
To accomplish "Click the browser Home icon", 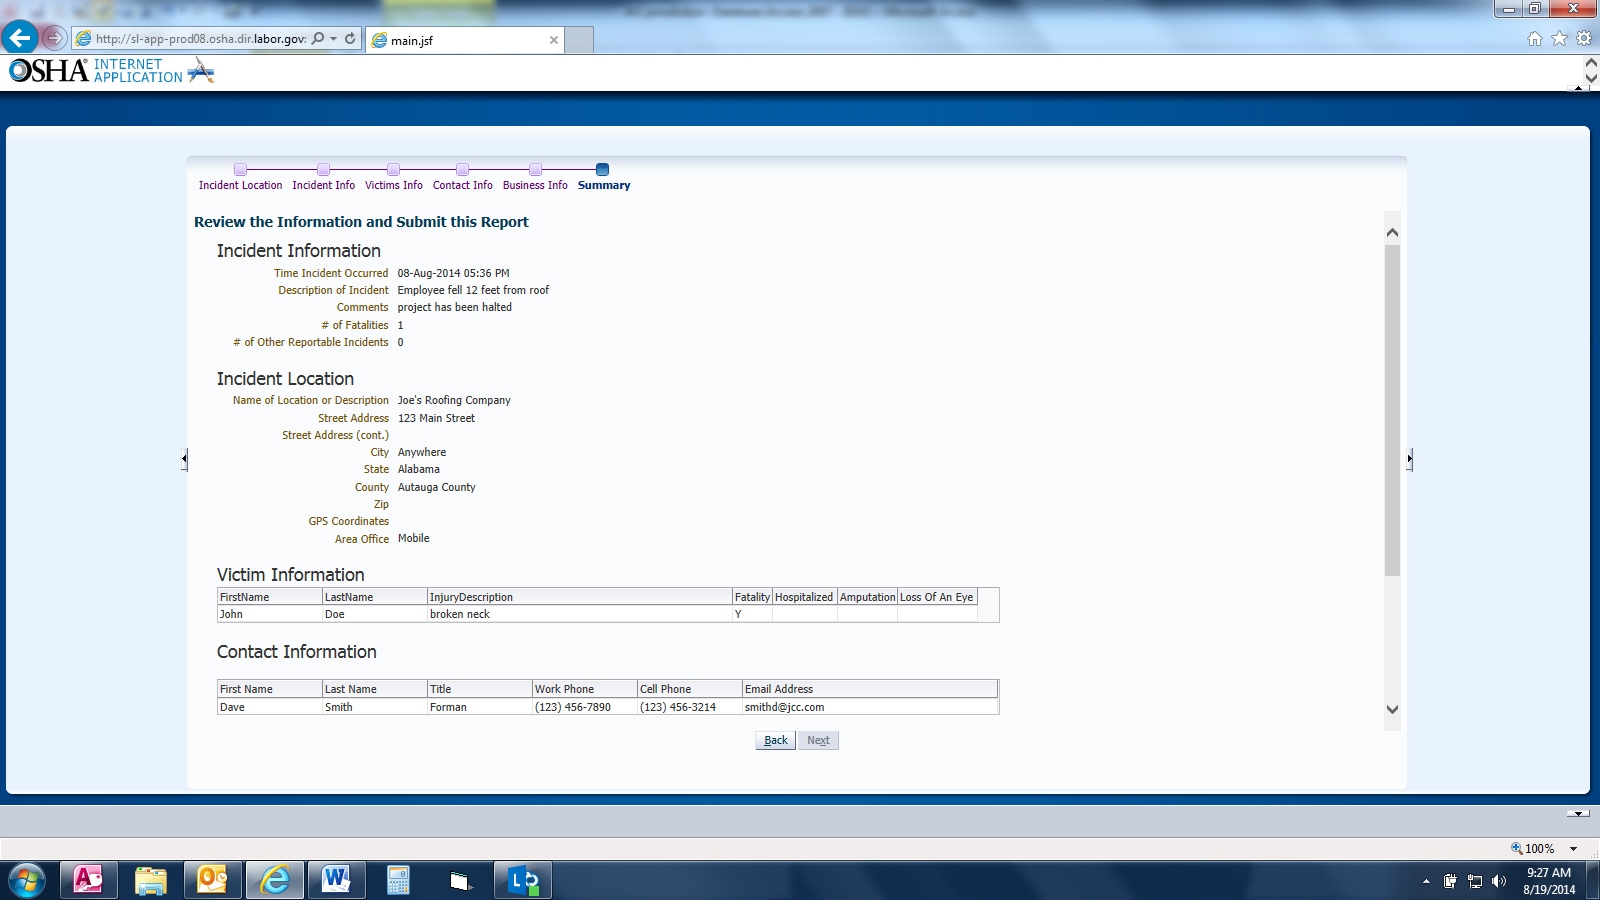I will (1535, 39).
